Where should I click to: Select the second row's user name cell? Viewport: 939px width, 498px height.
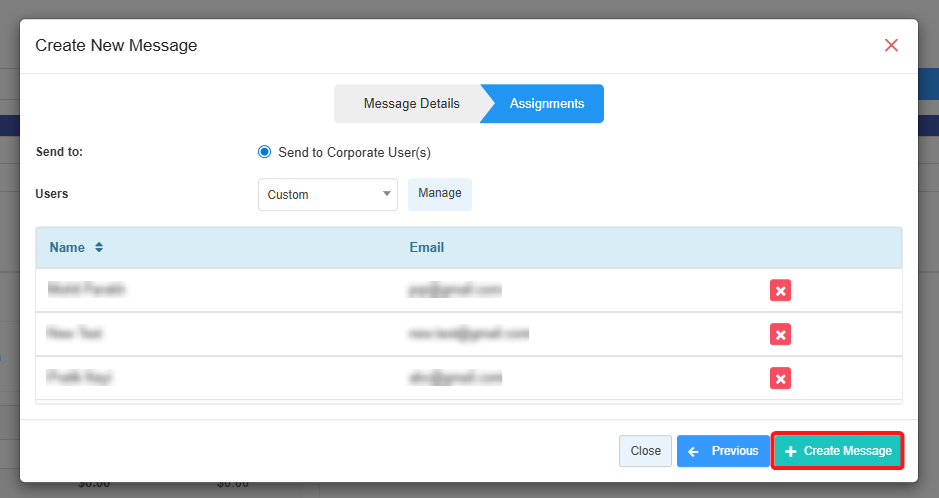[75, 334]
